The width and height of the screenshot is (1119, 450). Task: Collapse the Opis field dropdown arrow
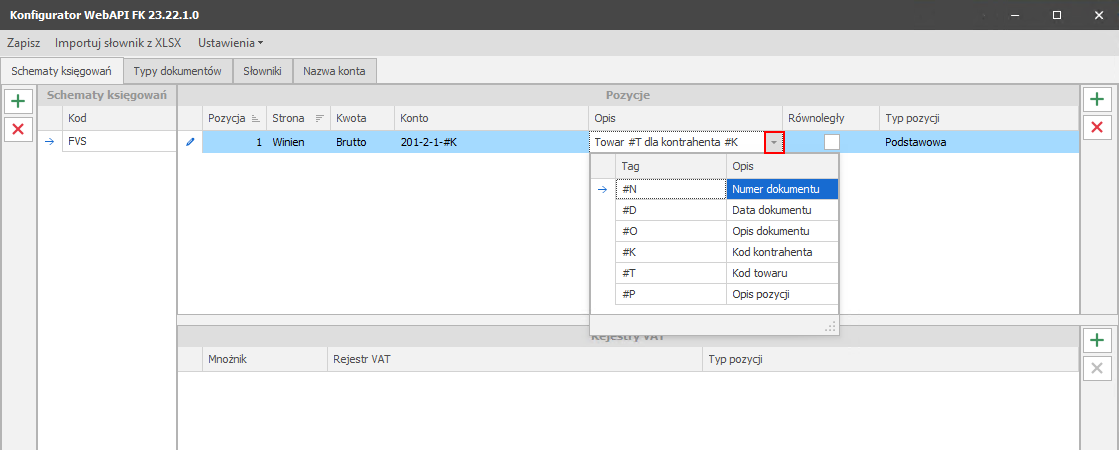773,143
